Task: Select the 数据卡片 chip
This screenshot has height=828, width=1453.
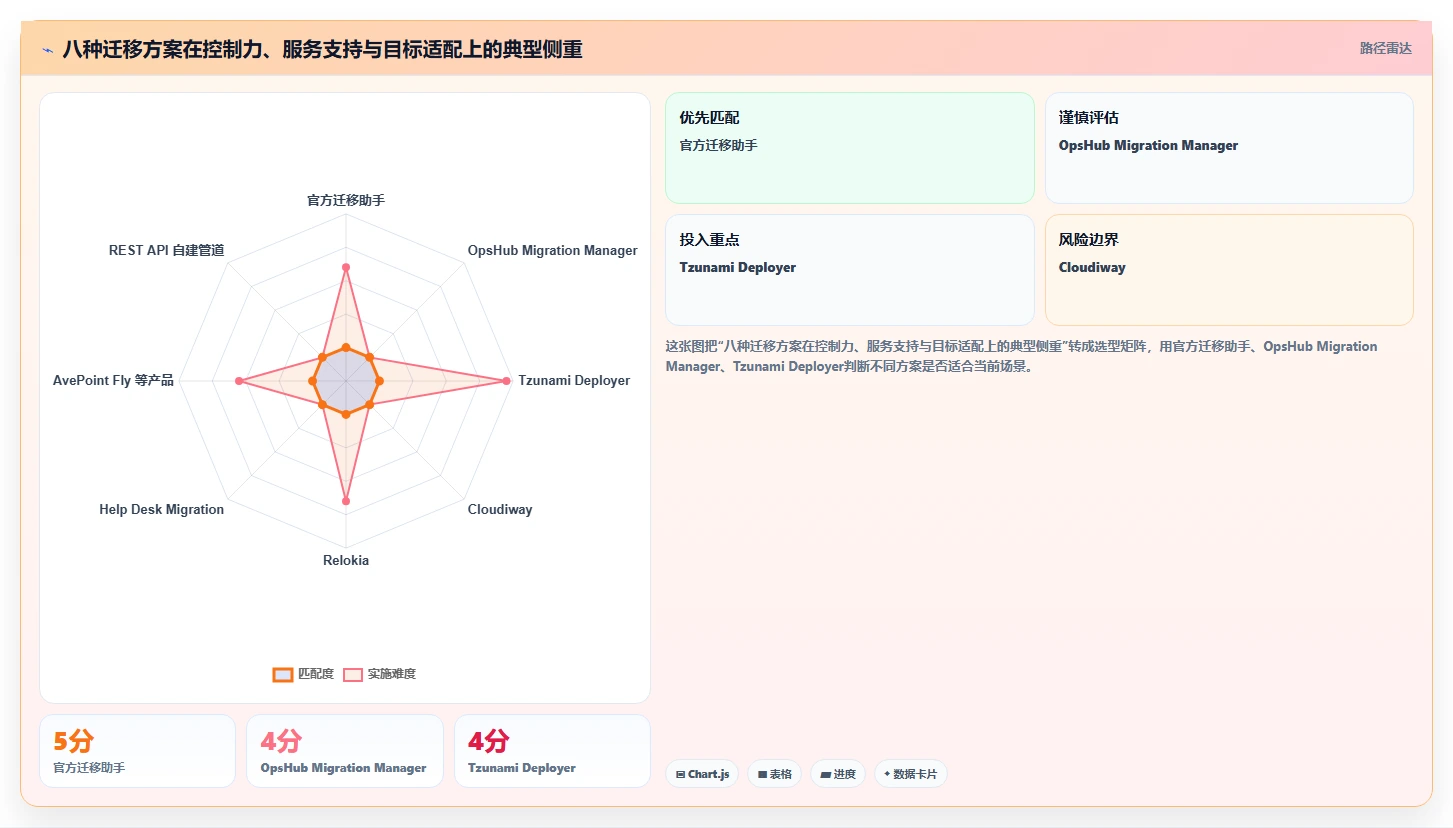Action: point(911,774)
